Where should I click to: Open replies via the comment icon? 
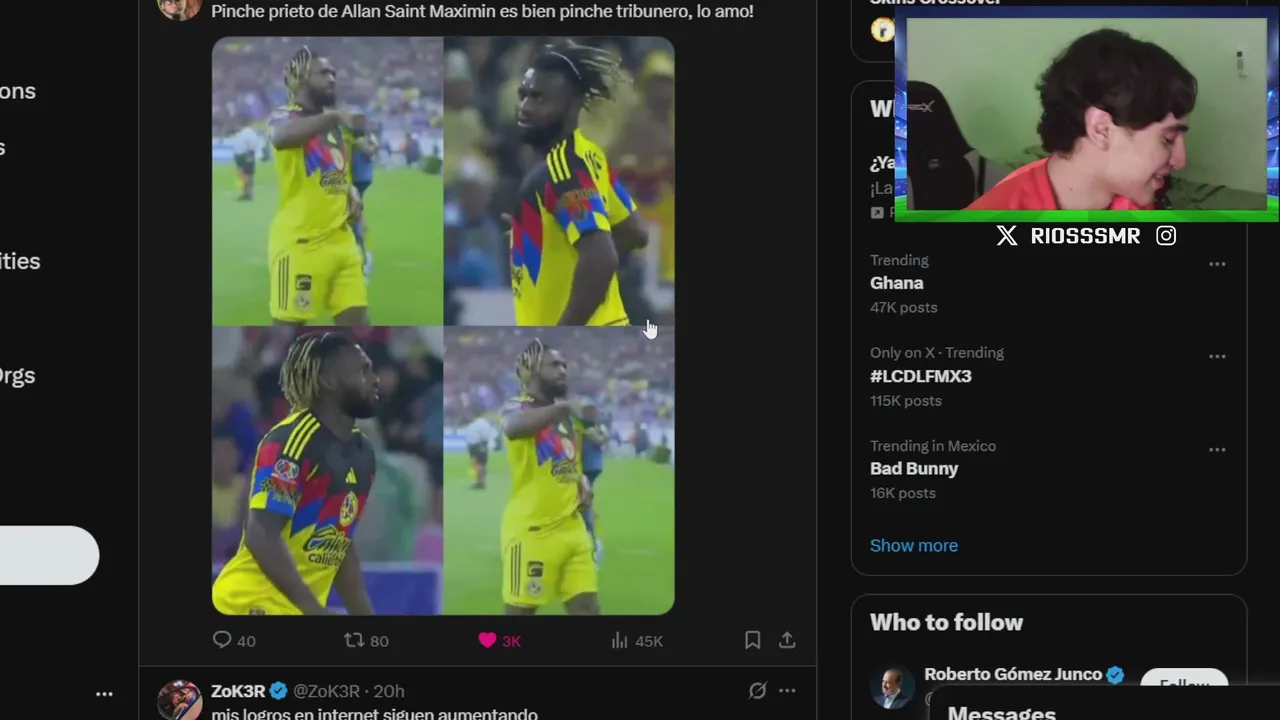(222, 640)
